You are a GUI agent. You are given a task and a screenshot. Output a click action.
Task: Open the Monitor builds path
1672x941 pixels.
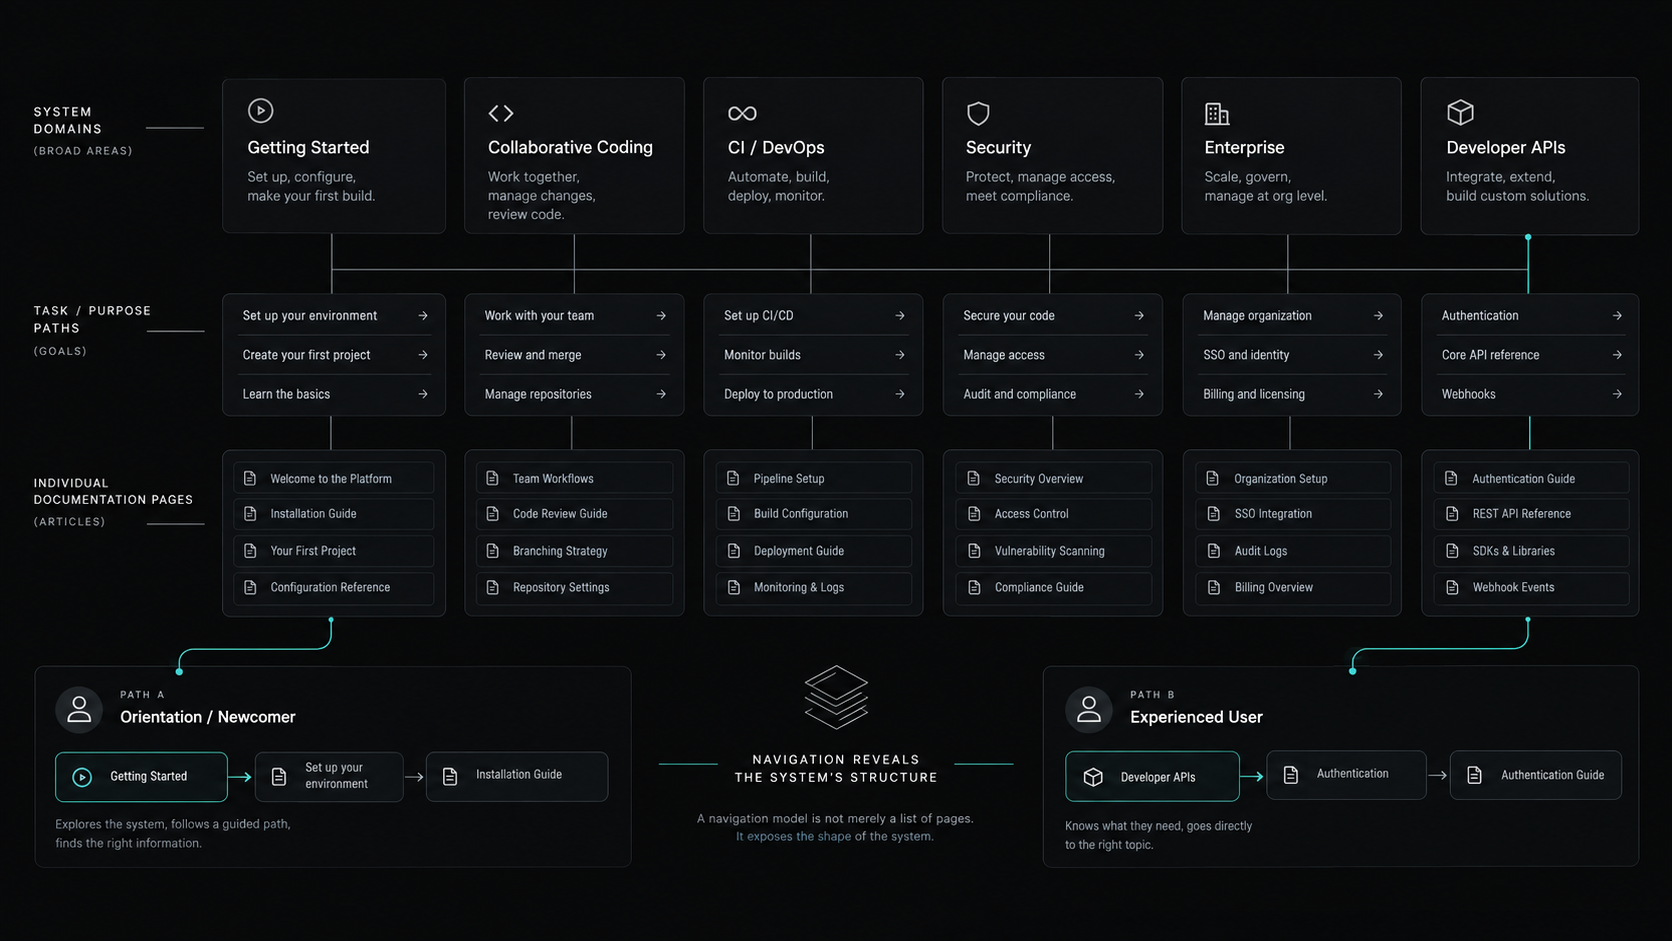813,355
